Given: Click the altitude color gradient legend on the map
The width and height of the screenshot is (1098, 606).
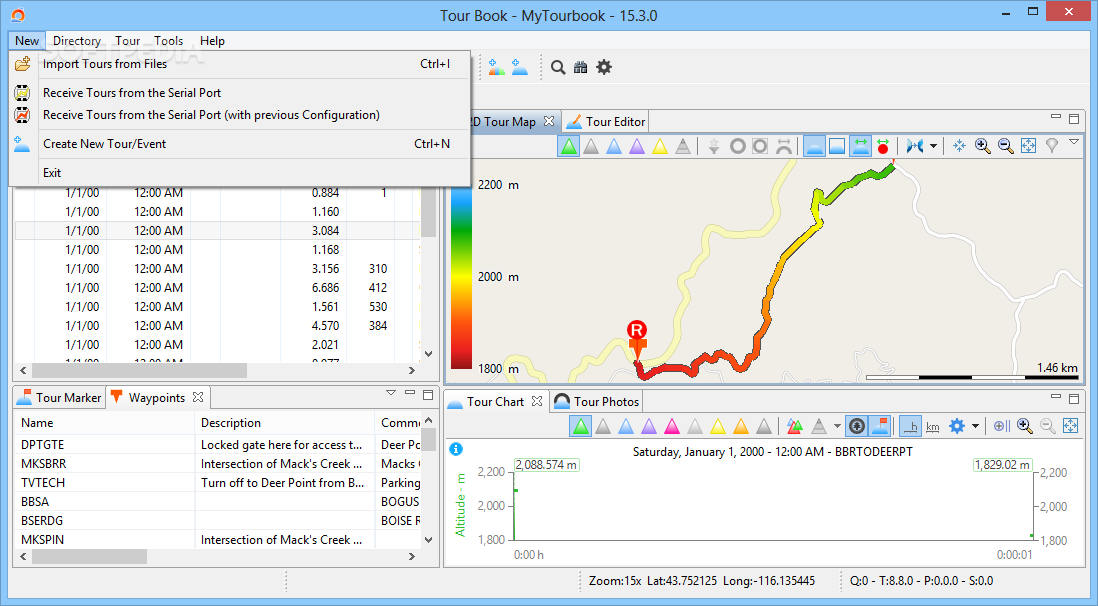Looking at the screenshot, I should tap(461, 276).
